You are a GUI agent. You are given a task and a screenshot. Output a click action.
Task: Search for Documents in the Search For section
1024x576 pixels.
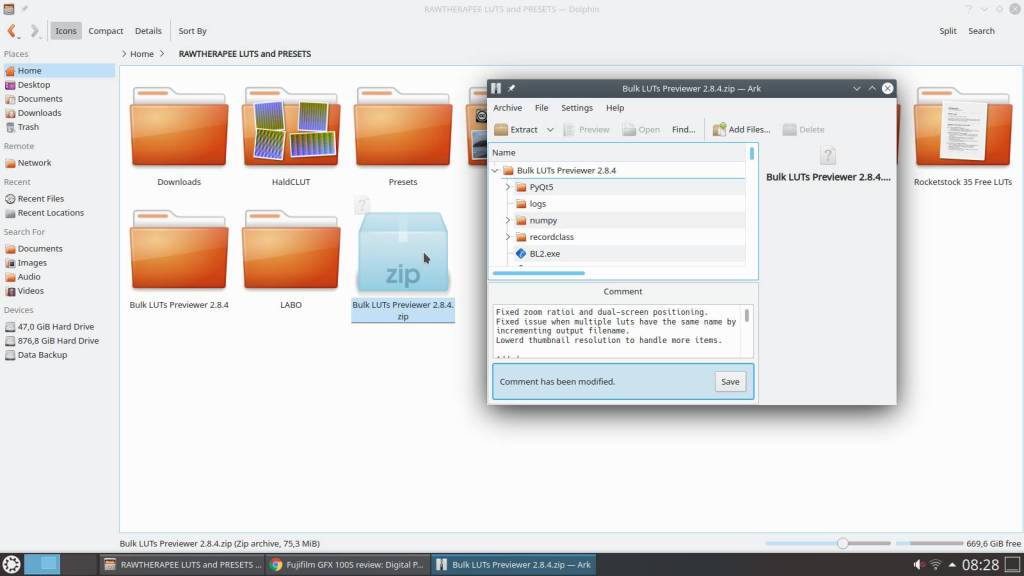coord(58,249)
